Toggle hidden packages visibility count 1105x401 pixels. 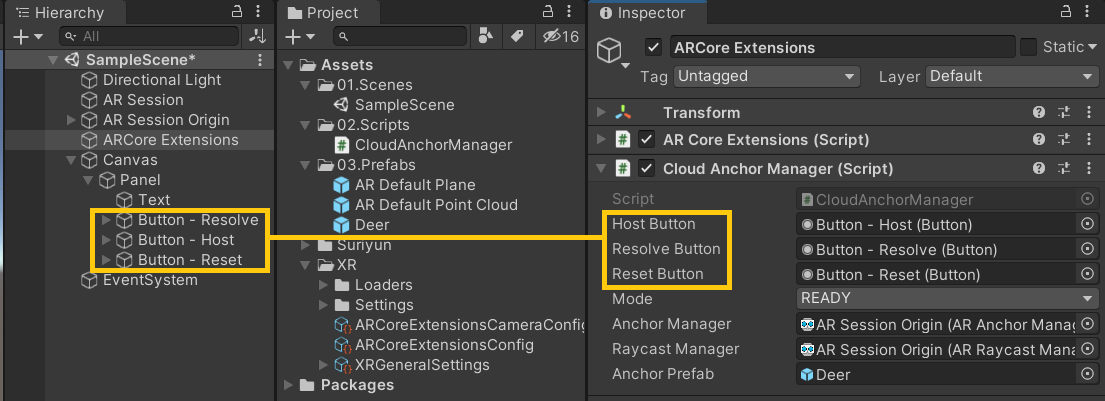561,36
